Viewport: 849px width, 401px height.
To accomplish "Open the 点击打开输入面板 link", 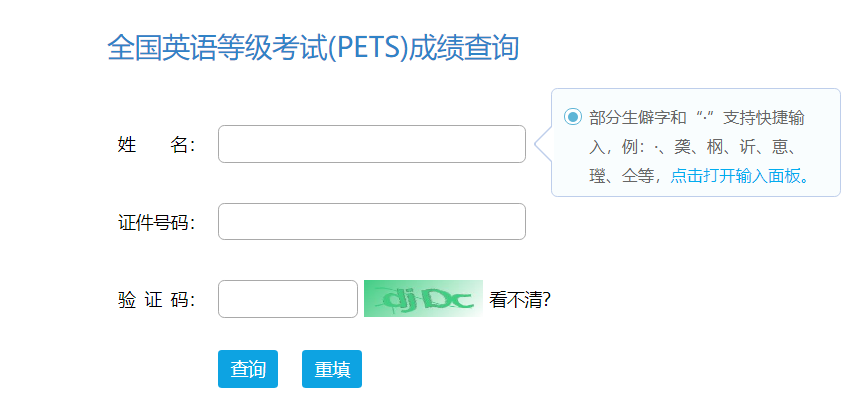I will pos(739,176).
